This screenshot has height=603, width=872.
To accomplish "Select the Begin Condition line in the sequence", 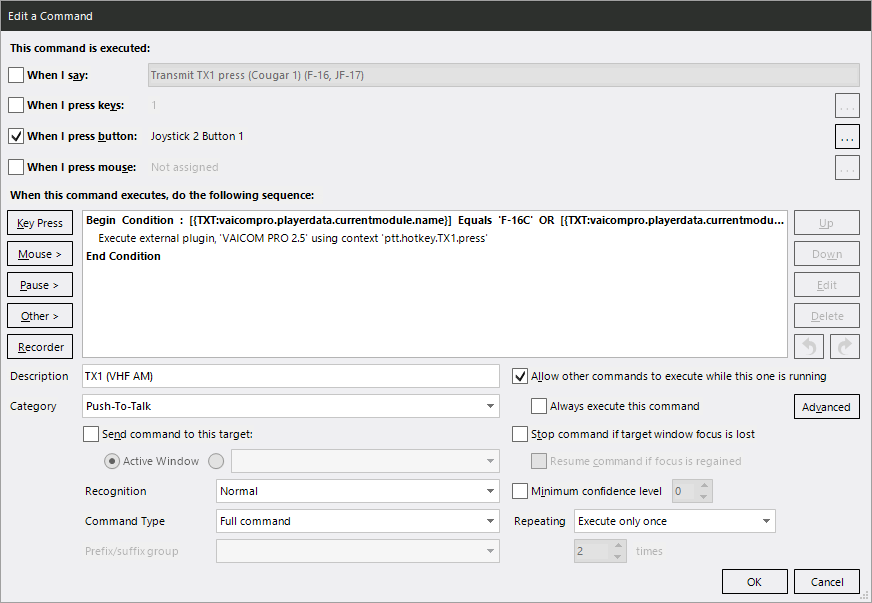I will 435,220.
